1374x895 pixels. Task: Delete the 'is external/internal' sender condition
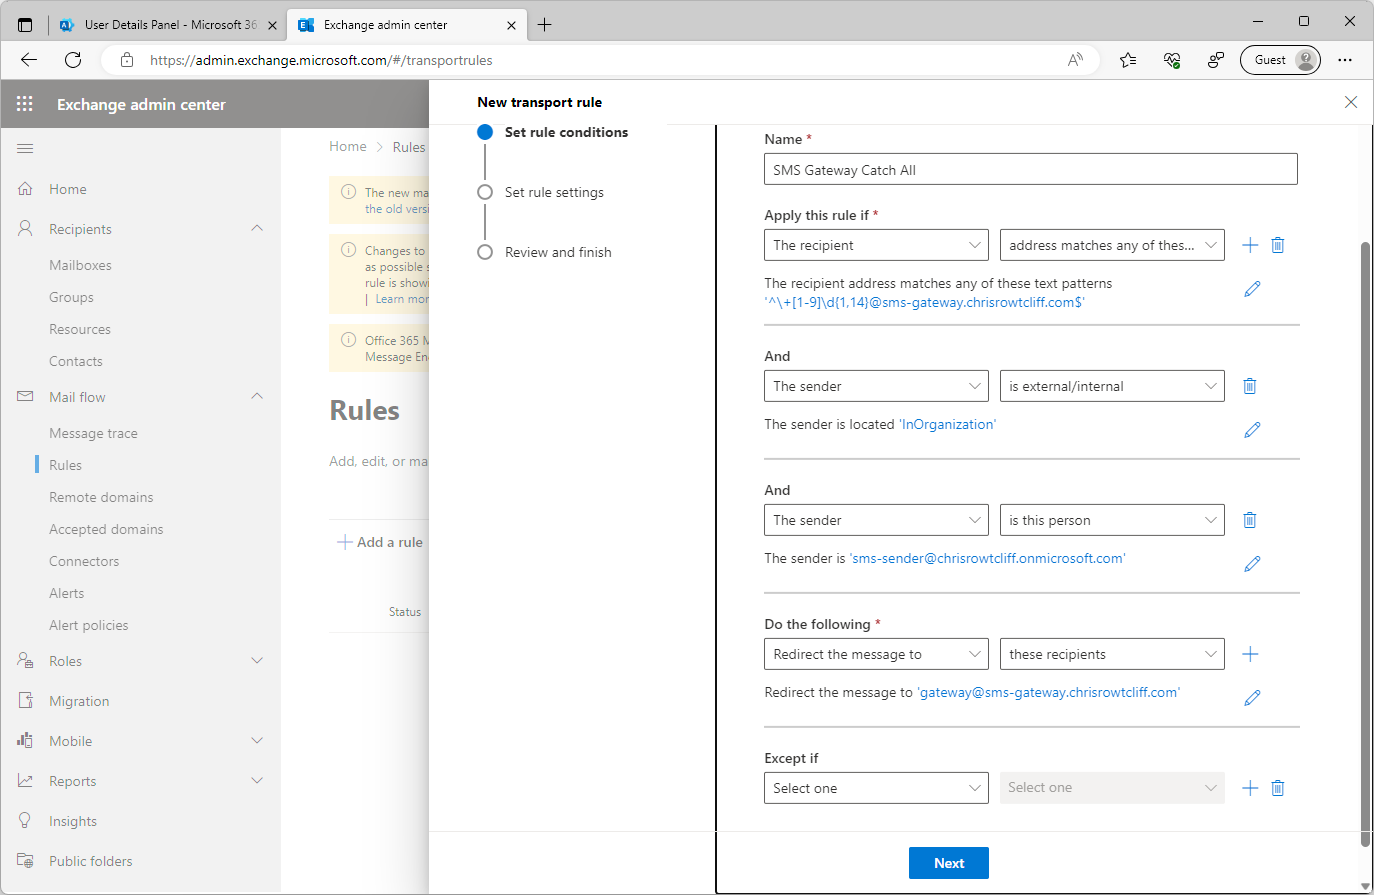coord(1249,385)
